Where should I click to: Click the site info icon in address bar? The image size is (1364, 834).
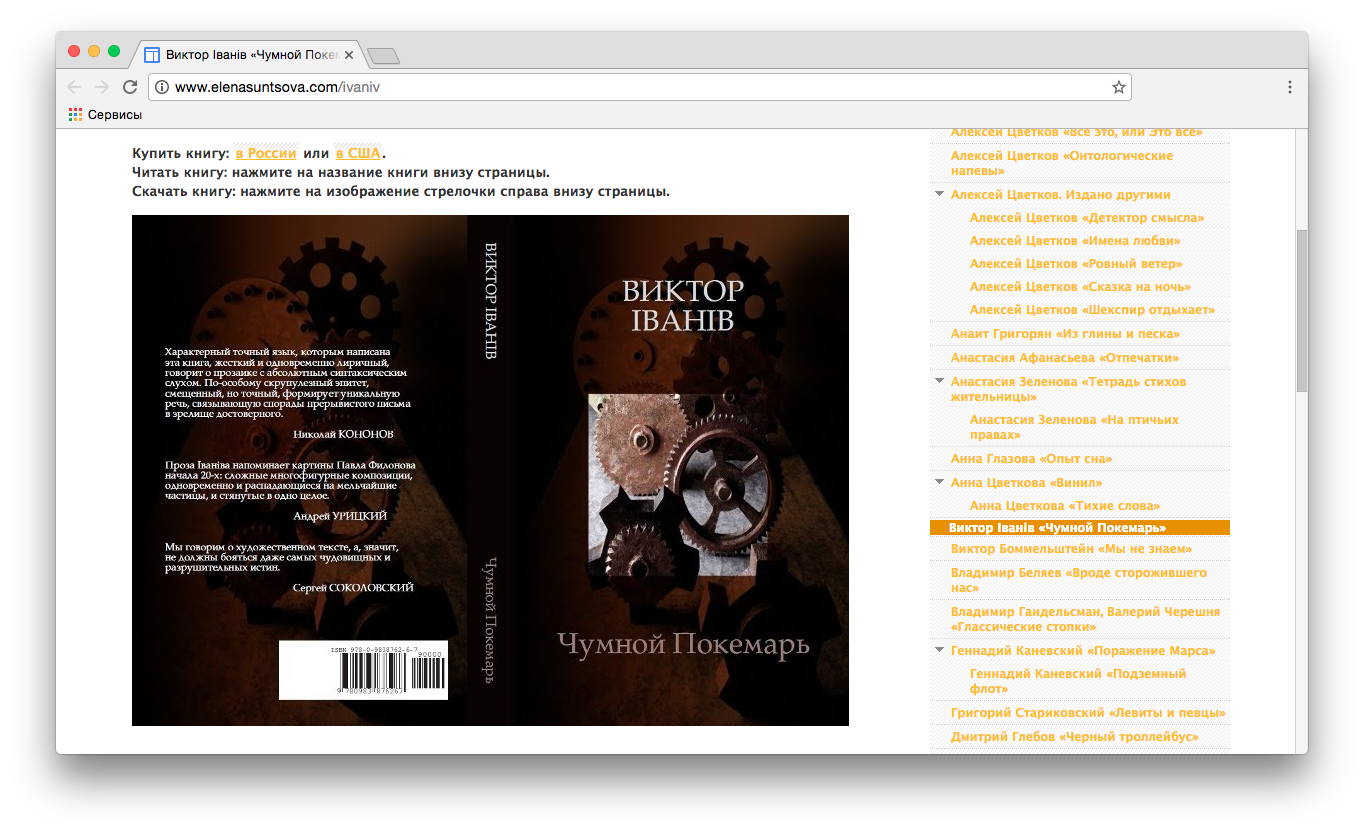pyautogui.click(x=162, y=87)
